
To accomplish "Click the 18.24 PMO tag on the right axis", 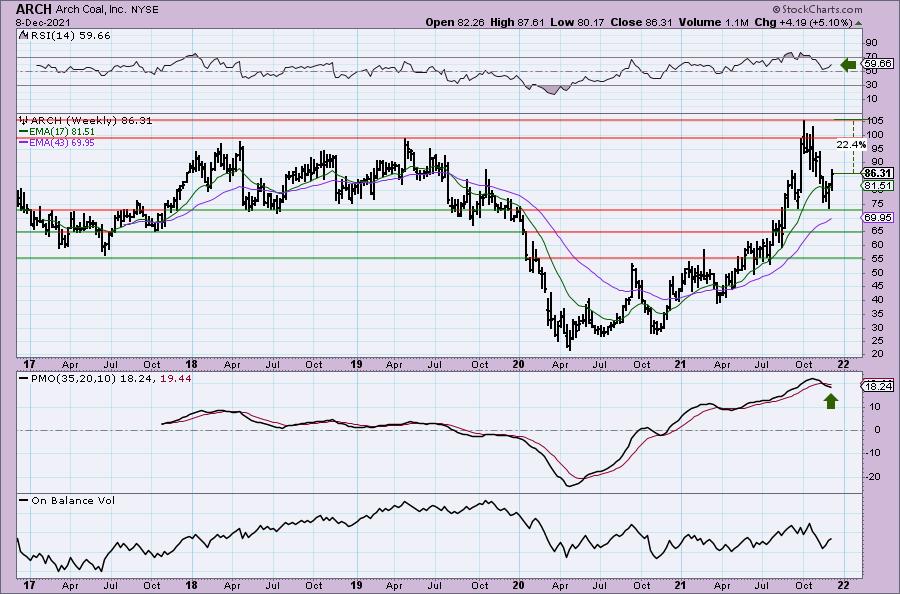I will pos(878,386).
